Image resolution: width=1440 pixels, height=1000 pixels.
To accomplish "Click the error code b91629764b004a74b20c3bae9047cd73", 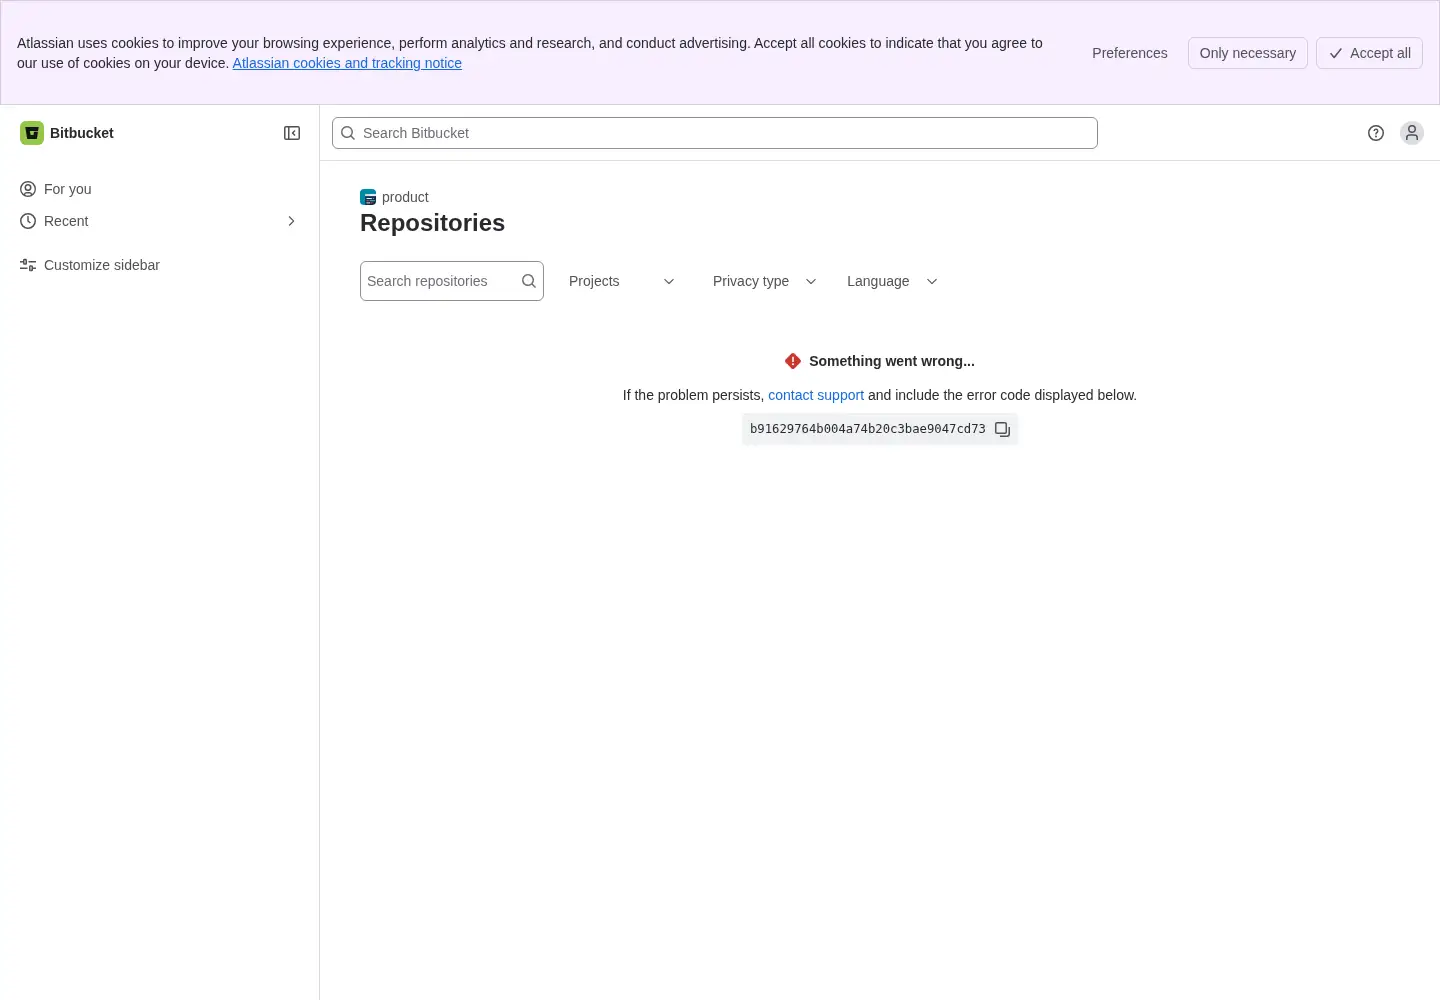I will (x=868, y=429).
